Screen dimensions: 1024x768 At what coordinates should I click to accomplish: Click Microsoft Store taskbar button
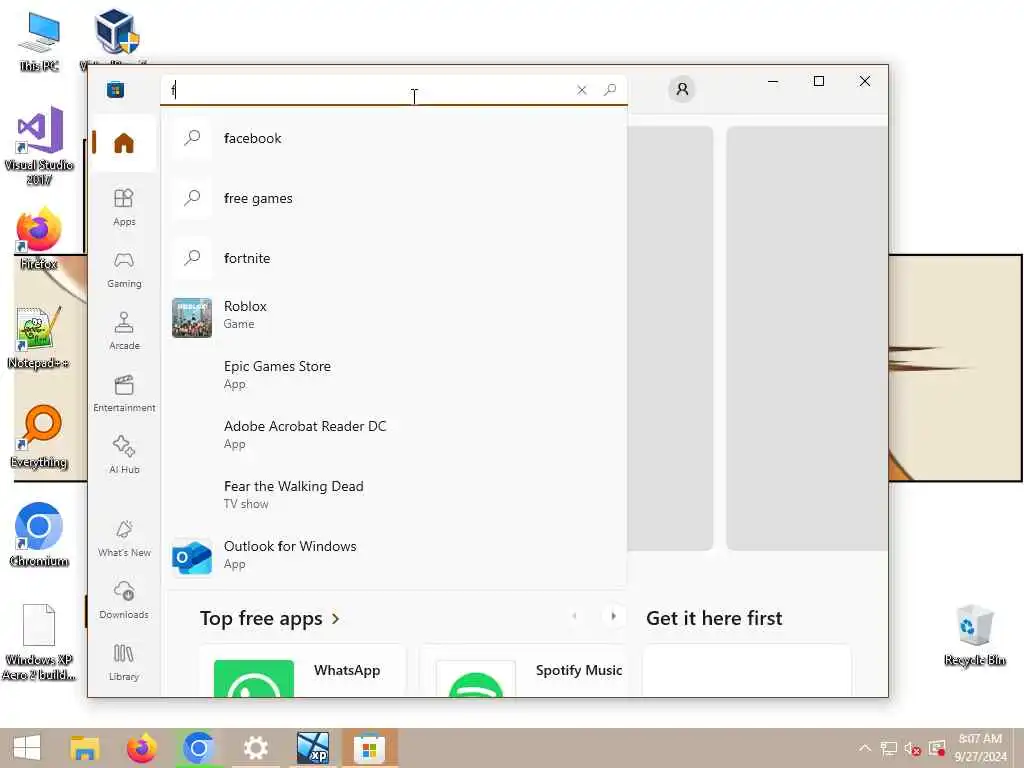coord(370,748)
